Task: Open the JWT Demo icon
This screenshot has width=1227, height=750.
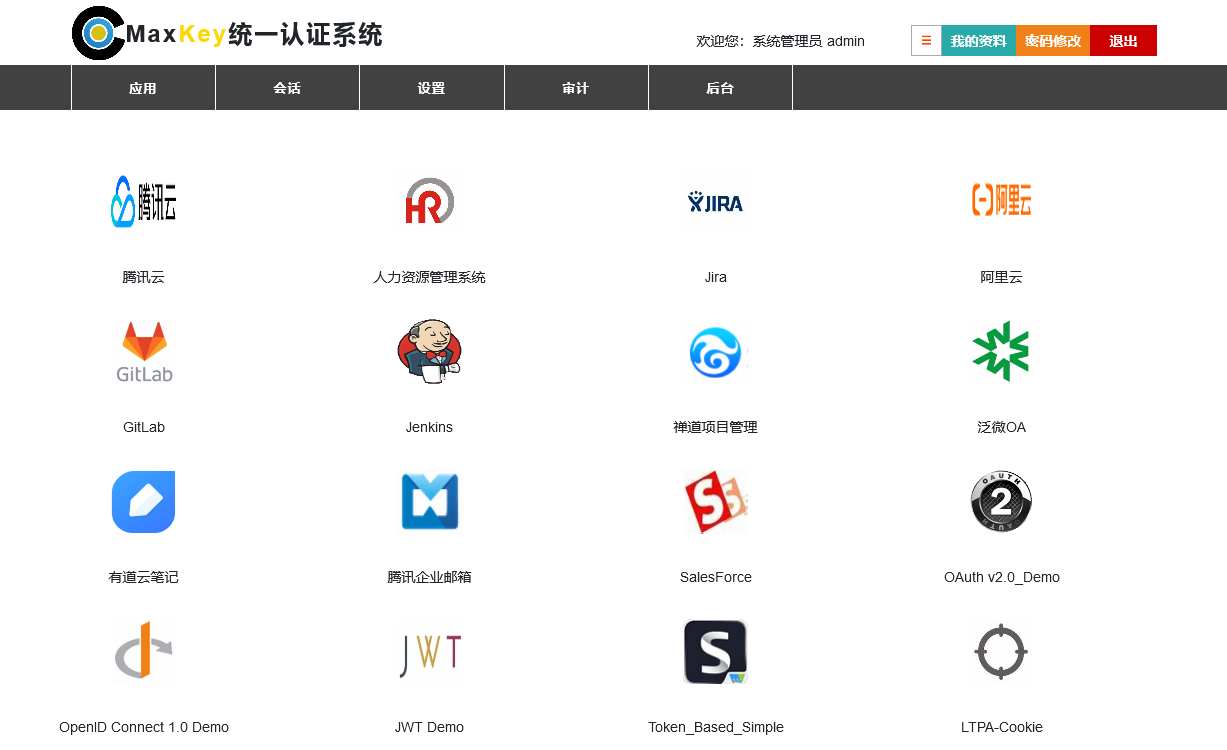Action: tap(429, 652)
